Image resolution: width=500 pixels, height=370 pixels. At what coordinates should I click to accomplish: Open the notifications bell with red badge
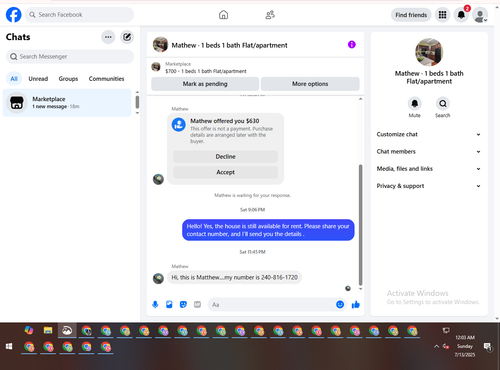pos(461,15)
